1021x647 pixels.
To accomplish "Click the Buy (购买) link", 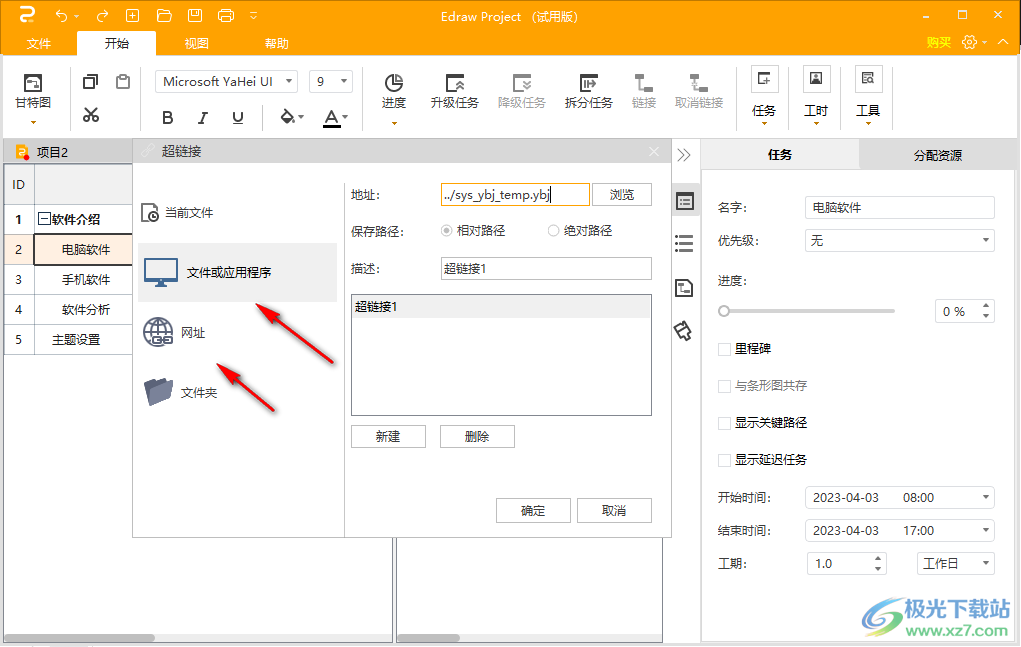I will pyautogui.click(x=939, y=42).
